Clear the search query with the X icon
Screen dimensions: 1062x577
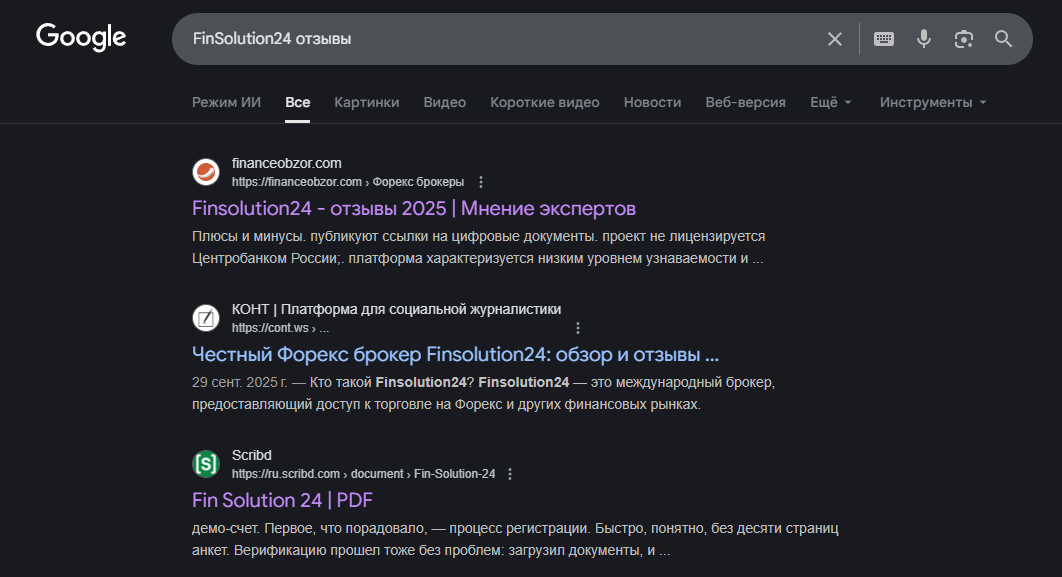835,38
